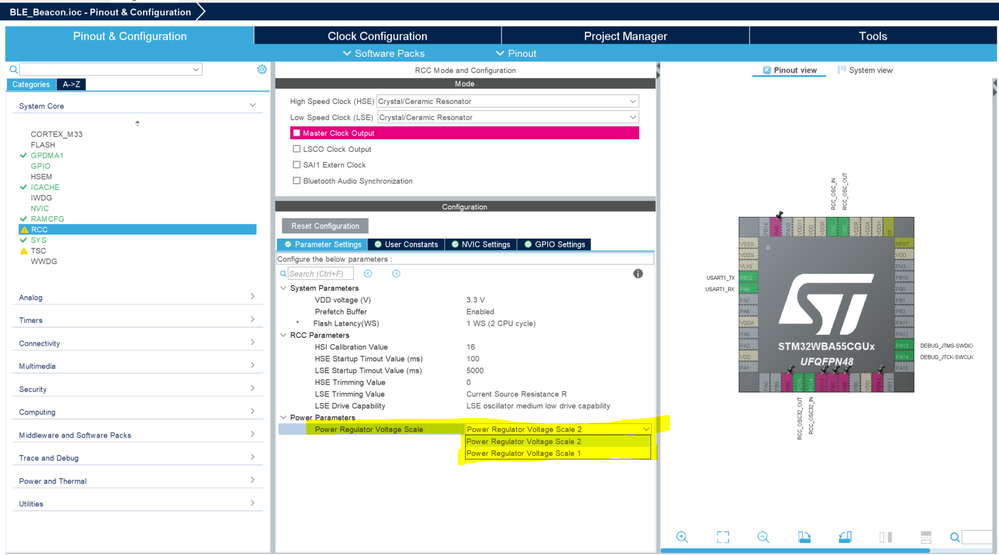Image resolution: width=999 pixels, height=555 pixels.
Task: Open the Tools tab
Action: [873, 36]
